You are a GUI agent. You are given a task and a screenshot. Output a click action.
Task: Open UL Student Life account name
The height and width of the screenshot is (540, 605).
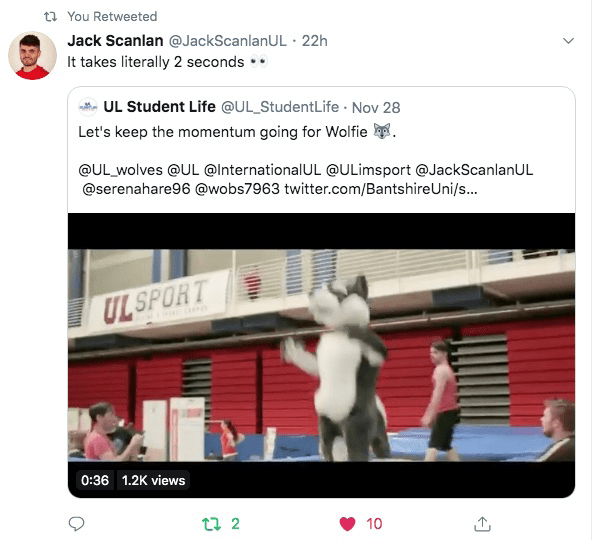coord(159,107)
